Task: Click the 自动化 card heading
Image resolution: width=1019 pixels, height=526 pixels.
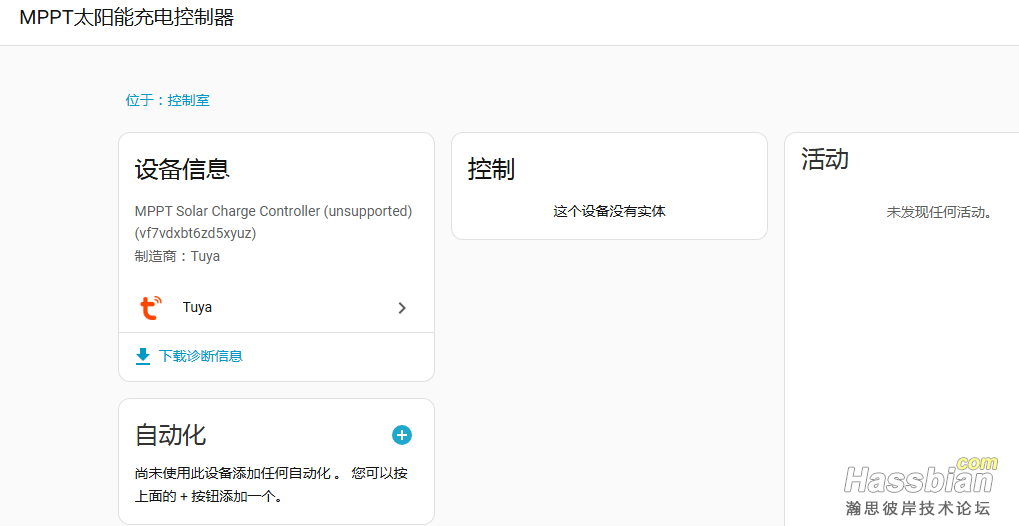Action: (170, 435)
